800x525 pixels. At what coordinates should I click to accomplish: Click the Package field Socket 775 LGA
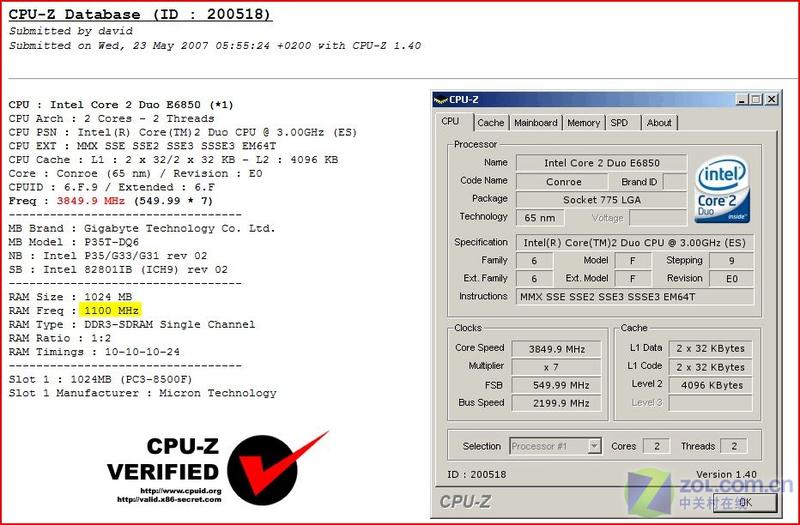[x=602, y=199]
